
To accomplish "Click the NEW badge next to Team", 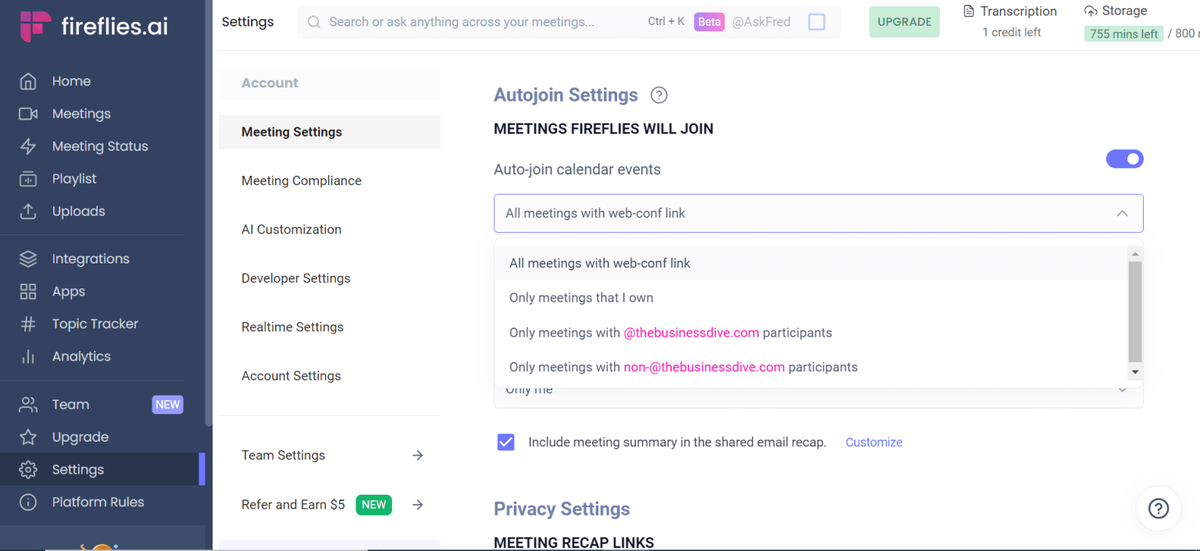I will tap(167, 405).
